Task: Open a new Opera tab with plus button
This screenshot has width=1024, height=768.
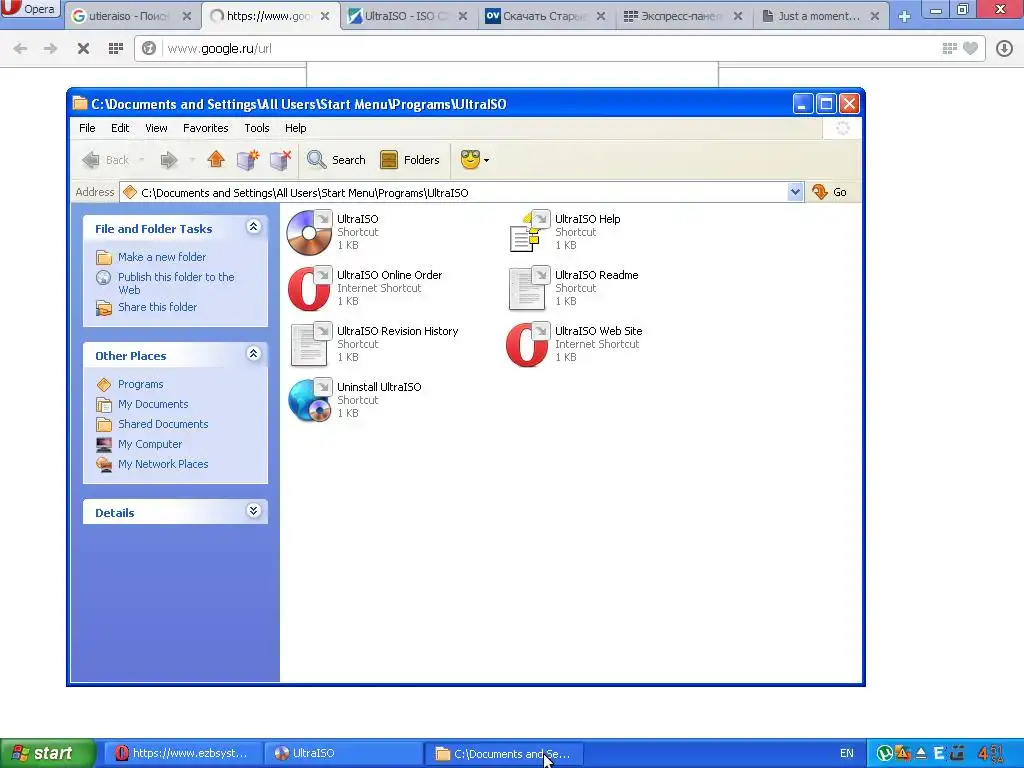Action: (x=904, y=16)
